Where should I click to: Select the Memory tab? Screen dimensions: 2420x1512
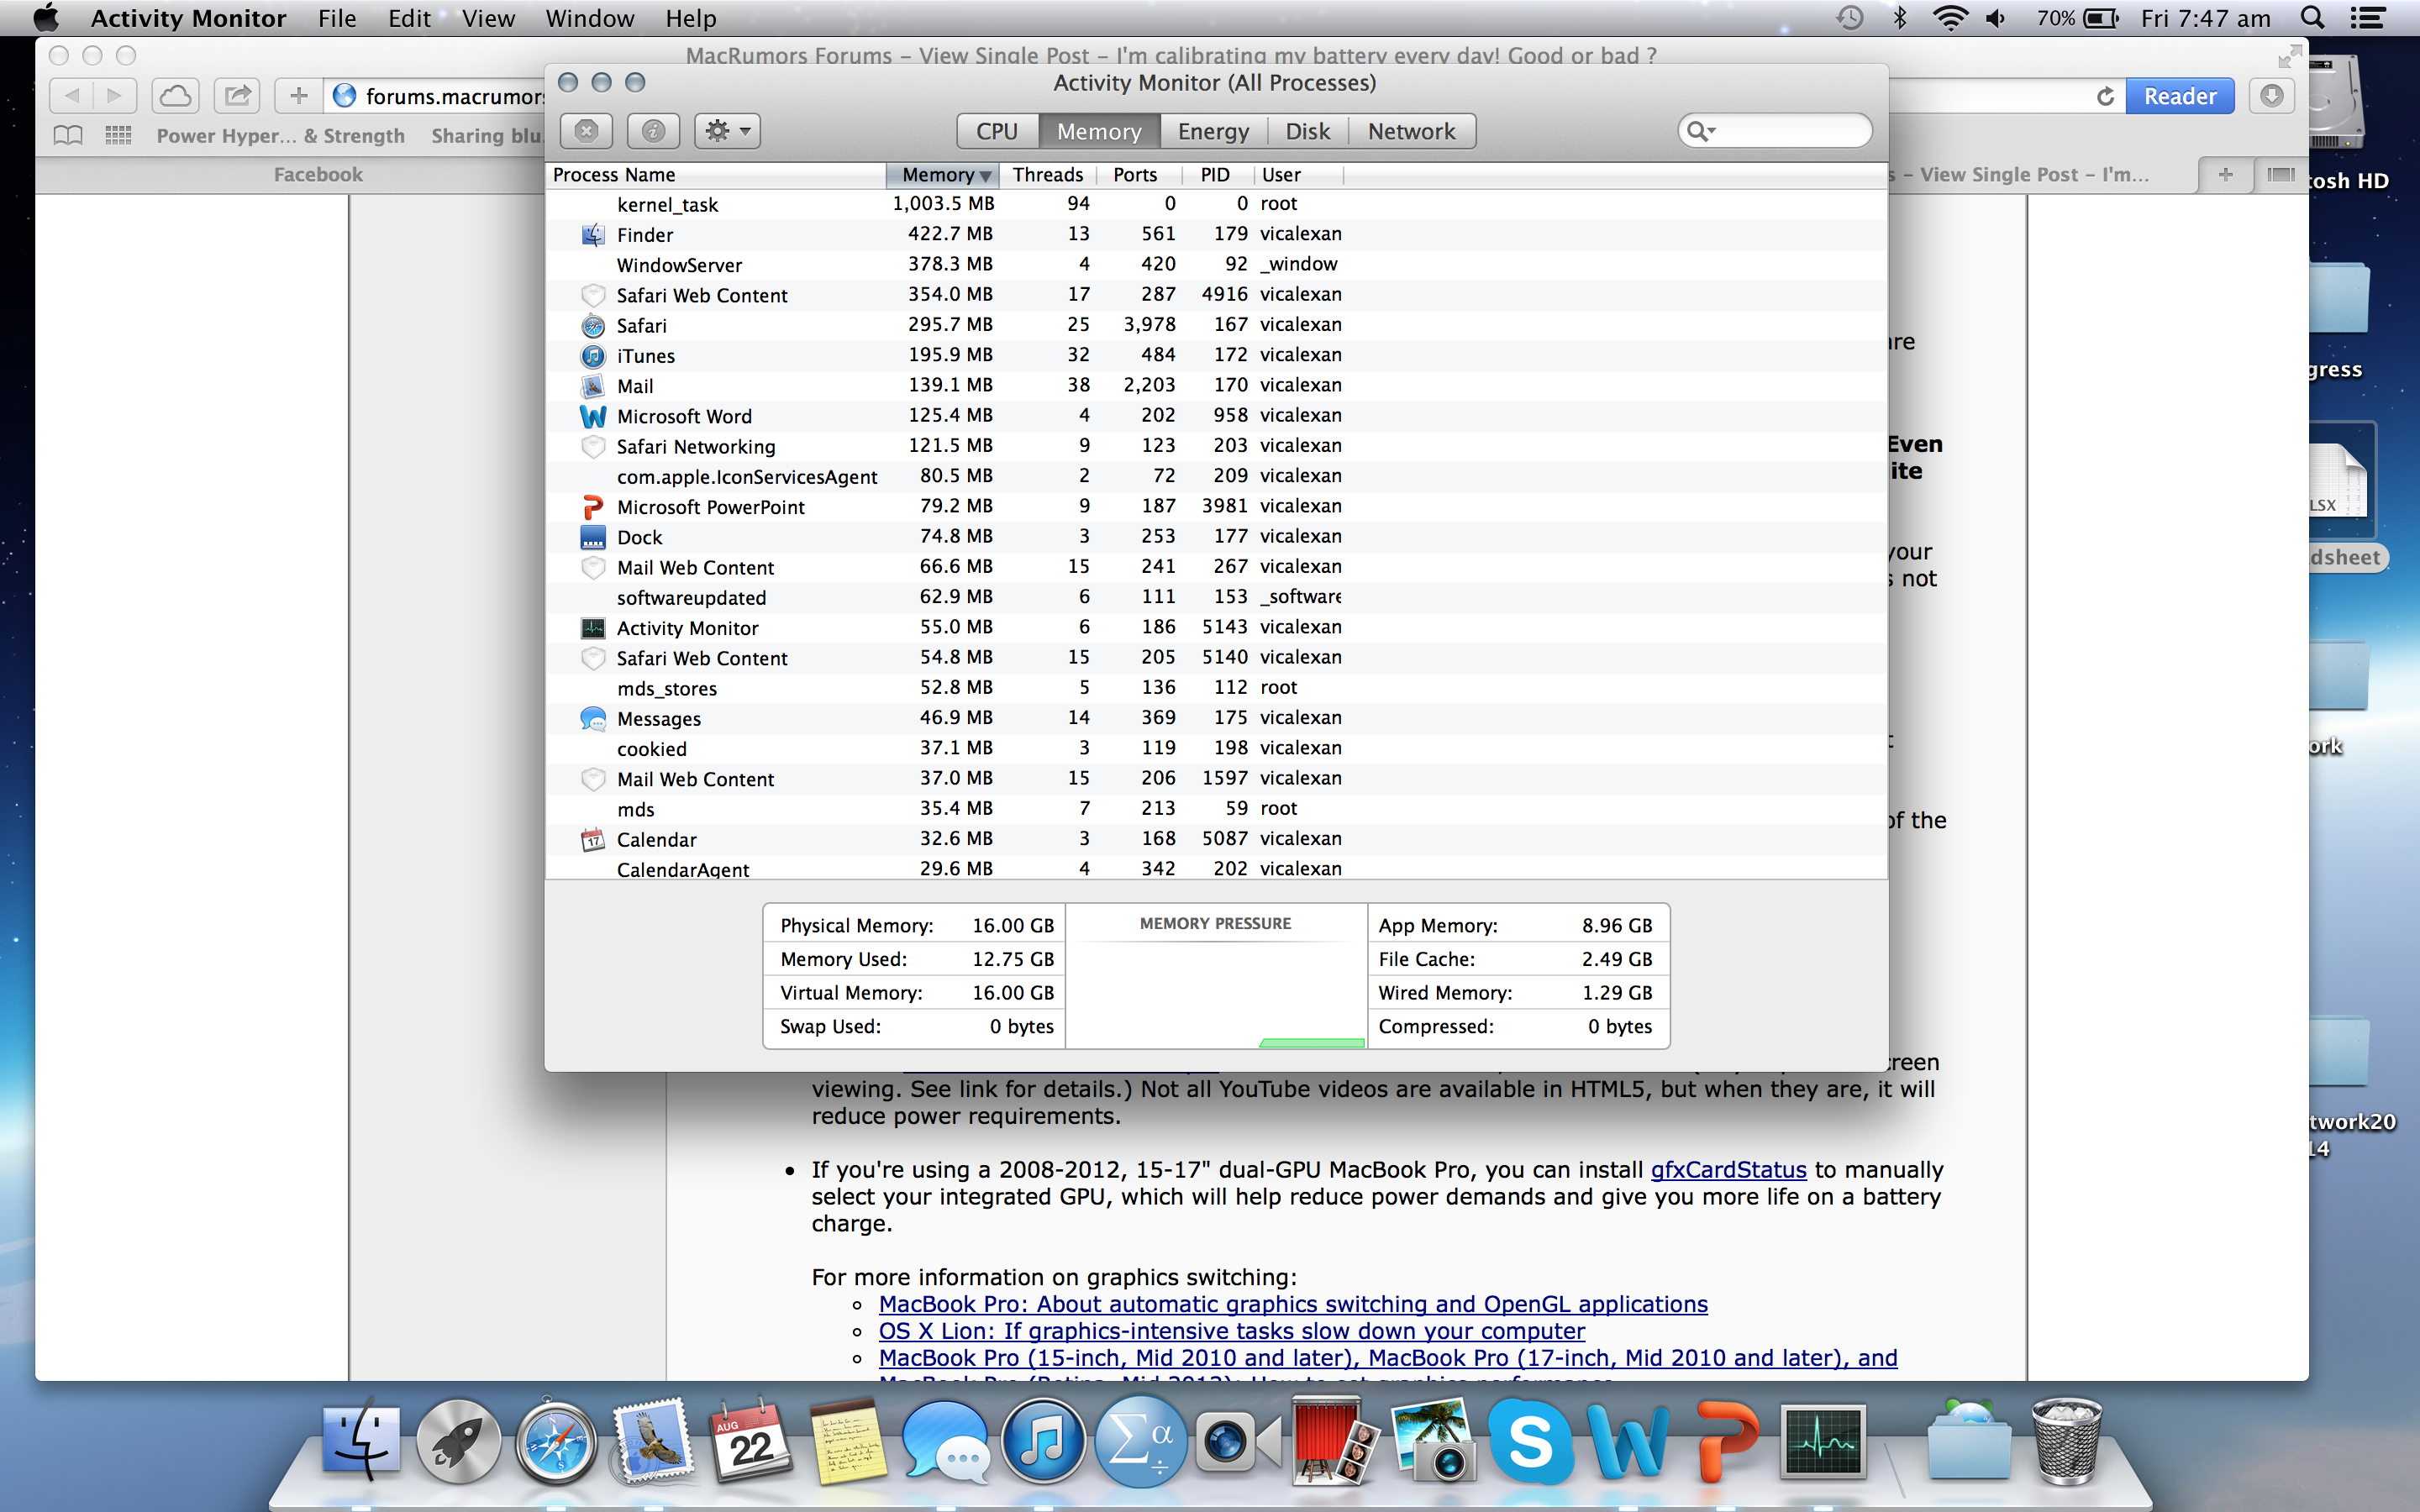pos(1099,131)
